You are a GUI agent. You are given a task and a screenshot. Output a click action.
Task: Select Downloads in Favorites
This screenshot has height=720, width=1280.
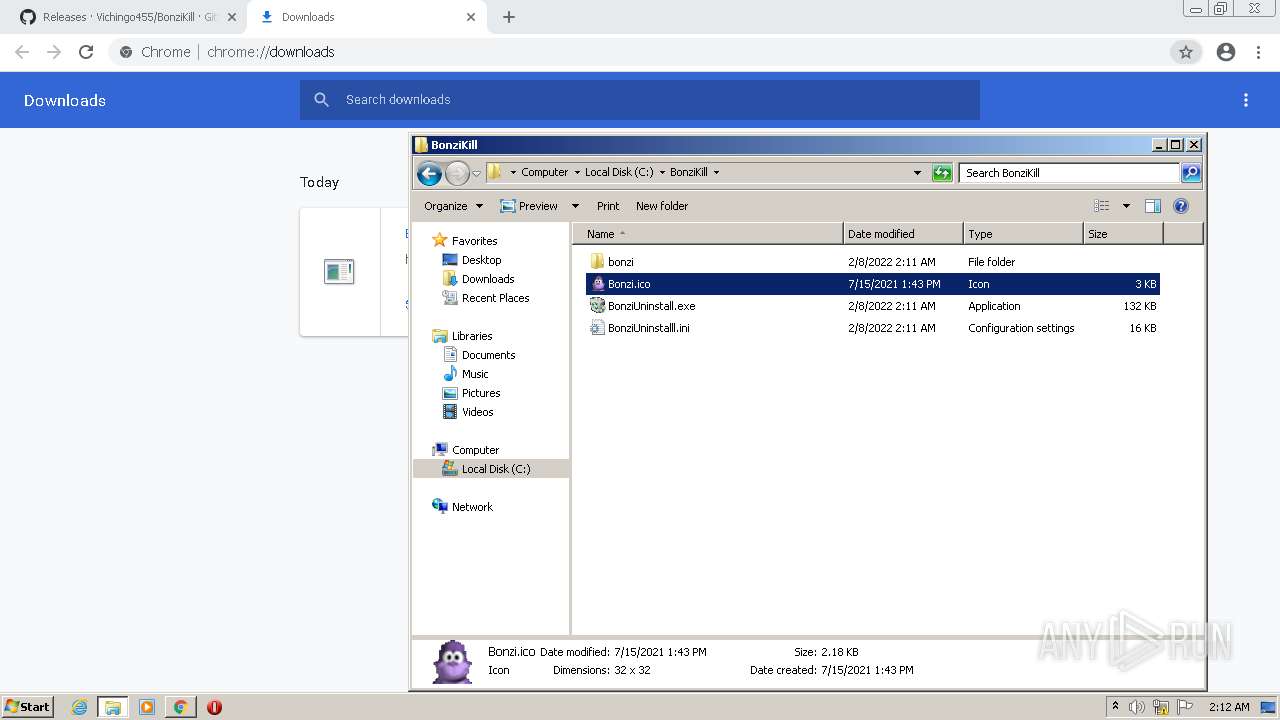(x=488, y=279)
